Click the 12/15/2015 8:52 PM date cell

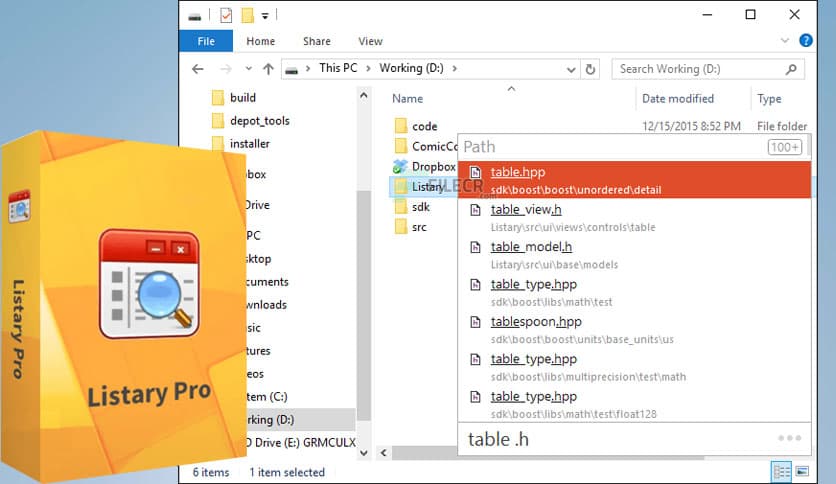tap(691, 126)
